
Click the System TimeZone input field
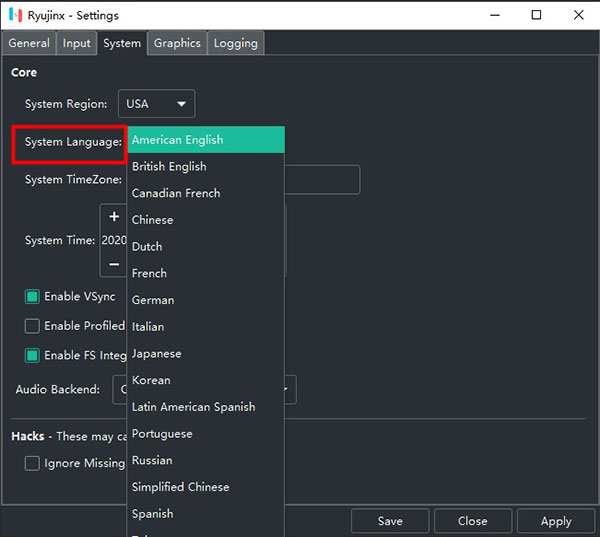tap(322, 180)
